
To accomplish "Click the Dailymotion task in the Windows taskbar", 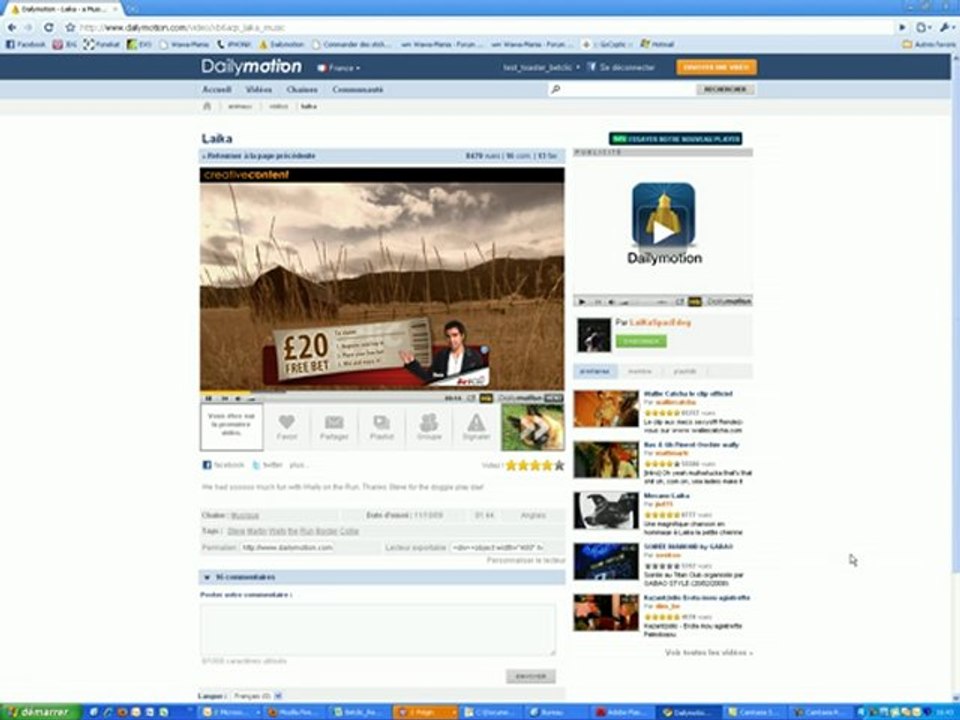I will [690, 712].
